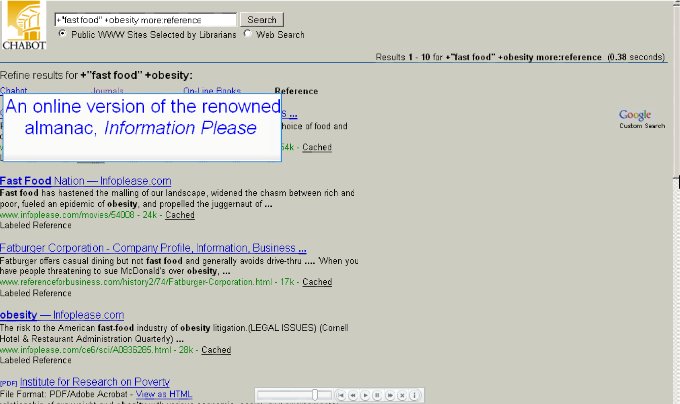Viewport: 680px width, 404px height.
Task: Click Labeled Reference under Fatburger result
Action: (36, 293)
